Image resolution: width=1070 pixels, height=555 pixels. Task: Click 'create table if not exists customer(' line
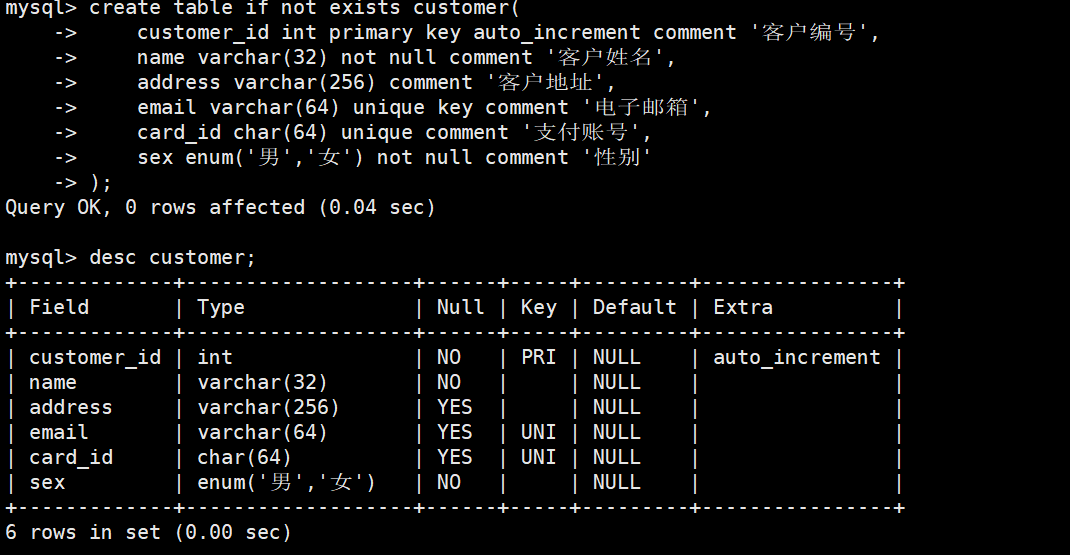pos(262,8)
